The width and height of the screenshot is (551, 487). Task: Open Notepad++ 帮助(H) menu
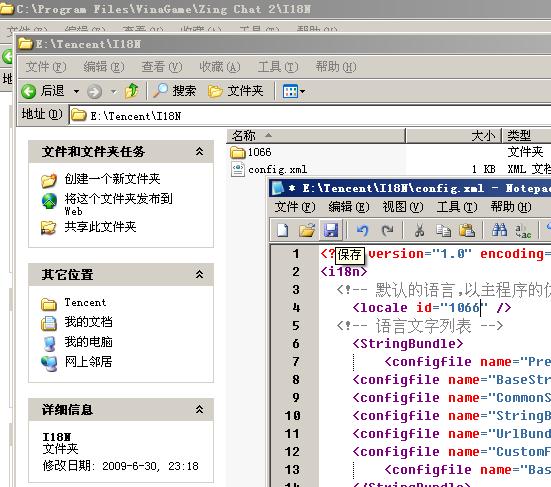(x=511, y=207)
